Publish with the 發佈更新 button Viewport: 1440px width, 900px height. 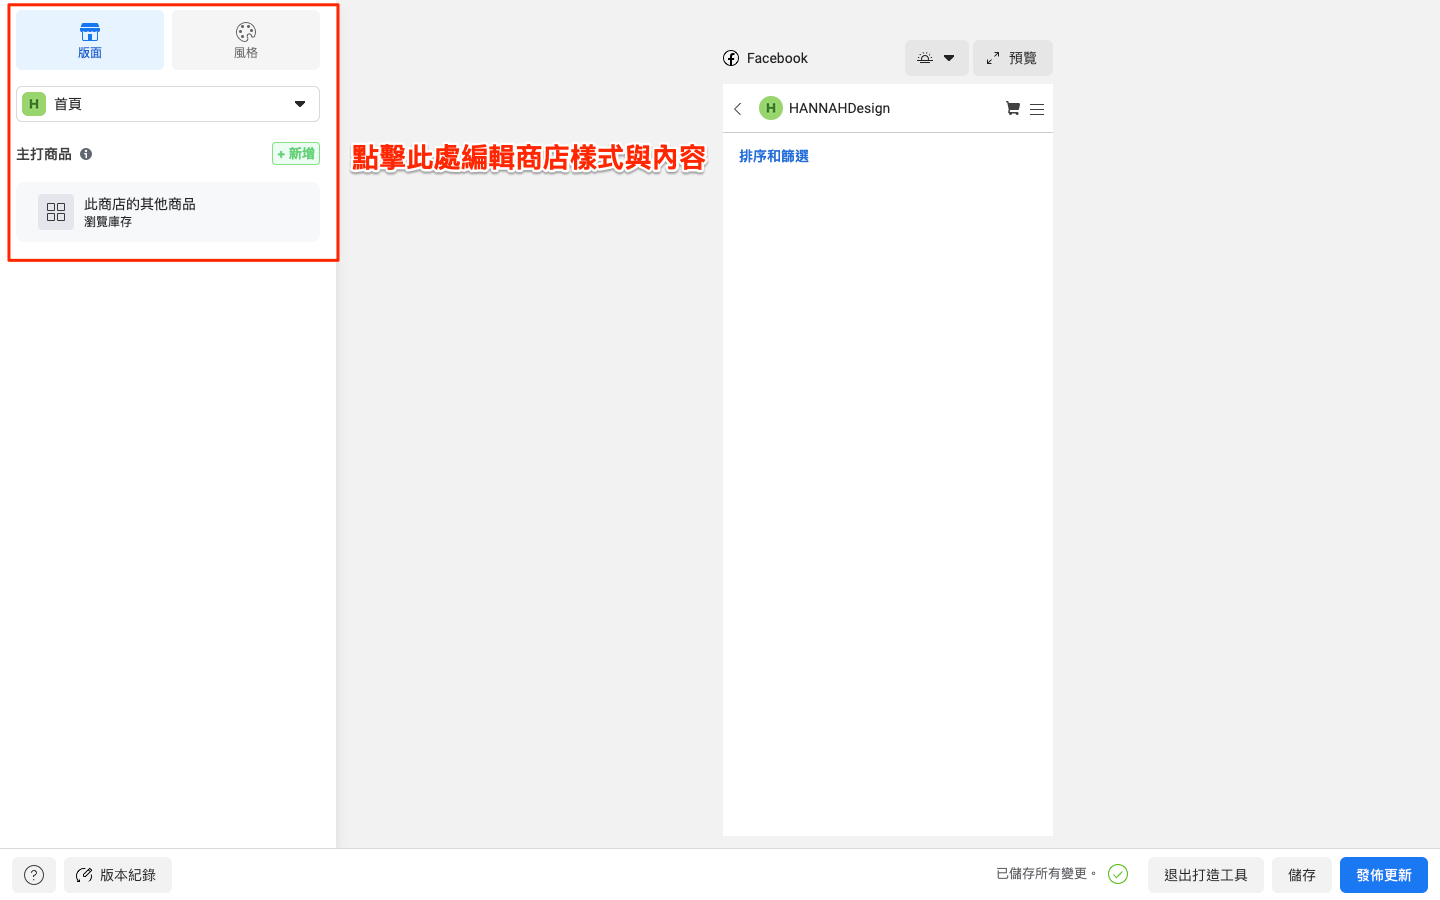click(x=1384, y=875)
